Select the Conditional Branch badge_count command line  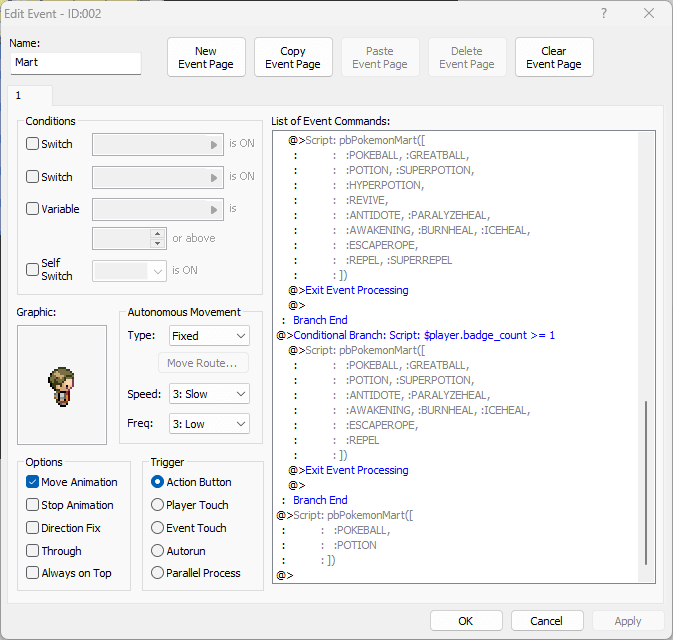click(415, 335)
